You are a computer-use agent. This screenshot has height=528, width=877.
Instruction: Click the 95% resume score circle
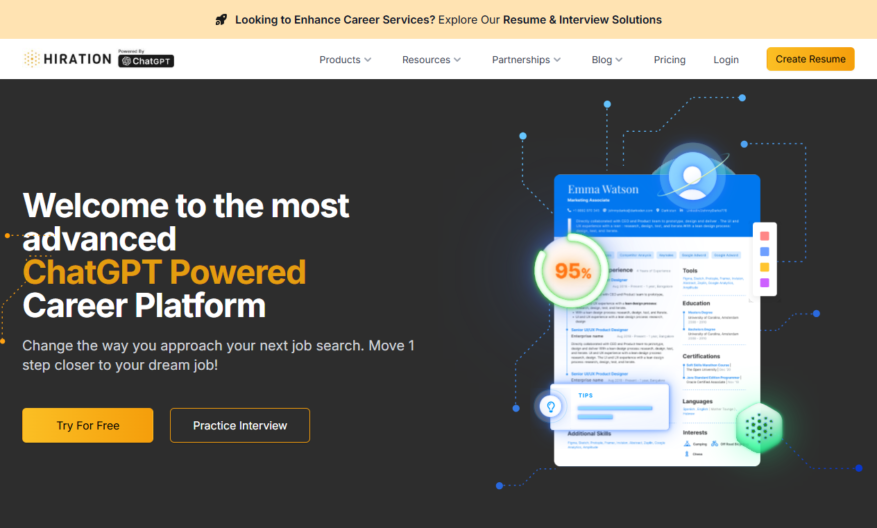point(571,271)
